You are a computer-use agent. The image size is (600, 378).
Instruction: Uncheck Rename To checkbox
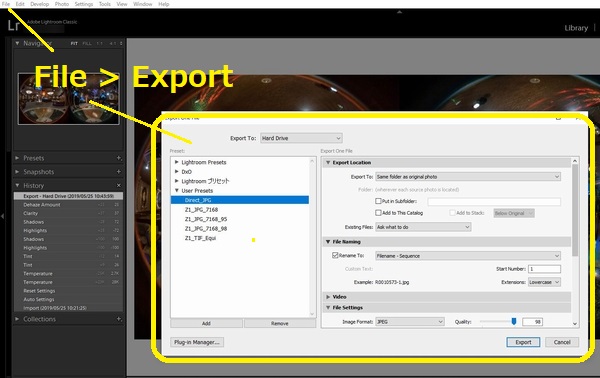pyautogui.click(x=335, y=255)
